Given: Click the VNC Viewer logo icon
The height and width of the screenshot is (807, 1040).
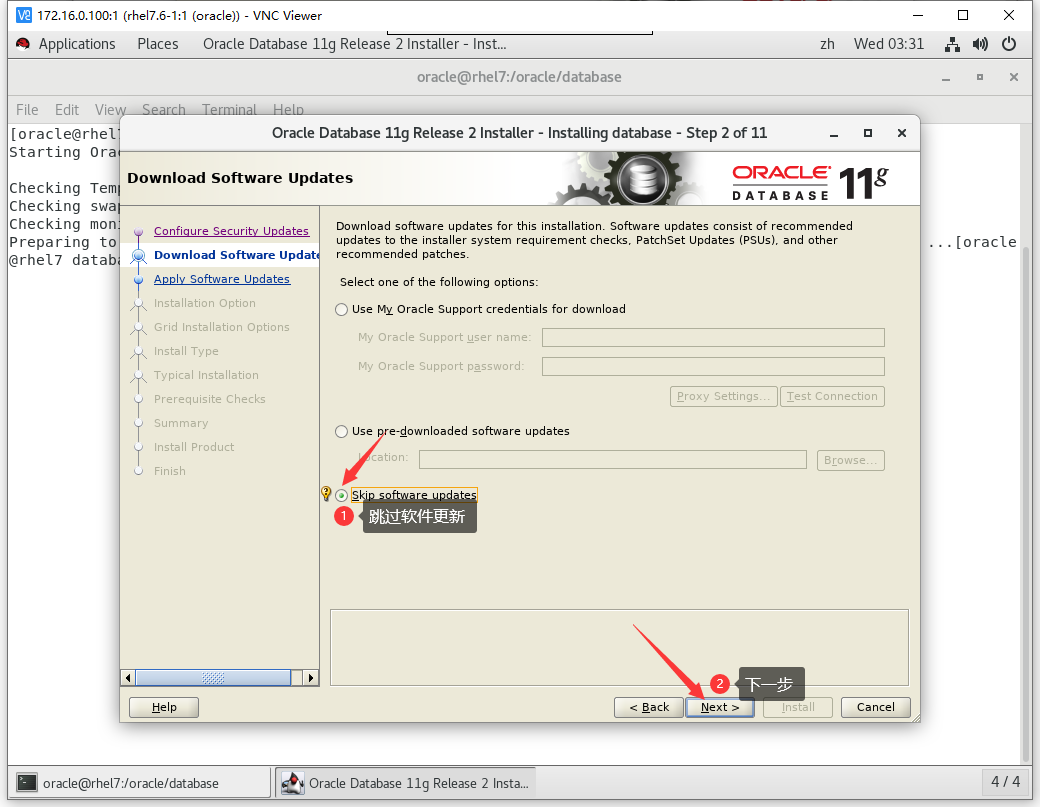Looking at the screenshot, I should pyautogui.click(x=24, y=15).
